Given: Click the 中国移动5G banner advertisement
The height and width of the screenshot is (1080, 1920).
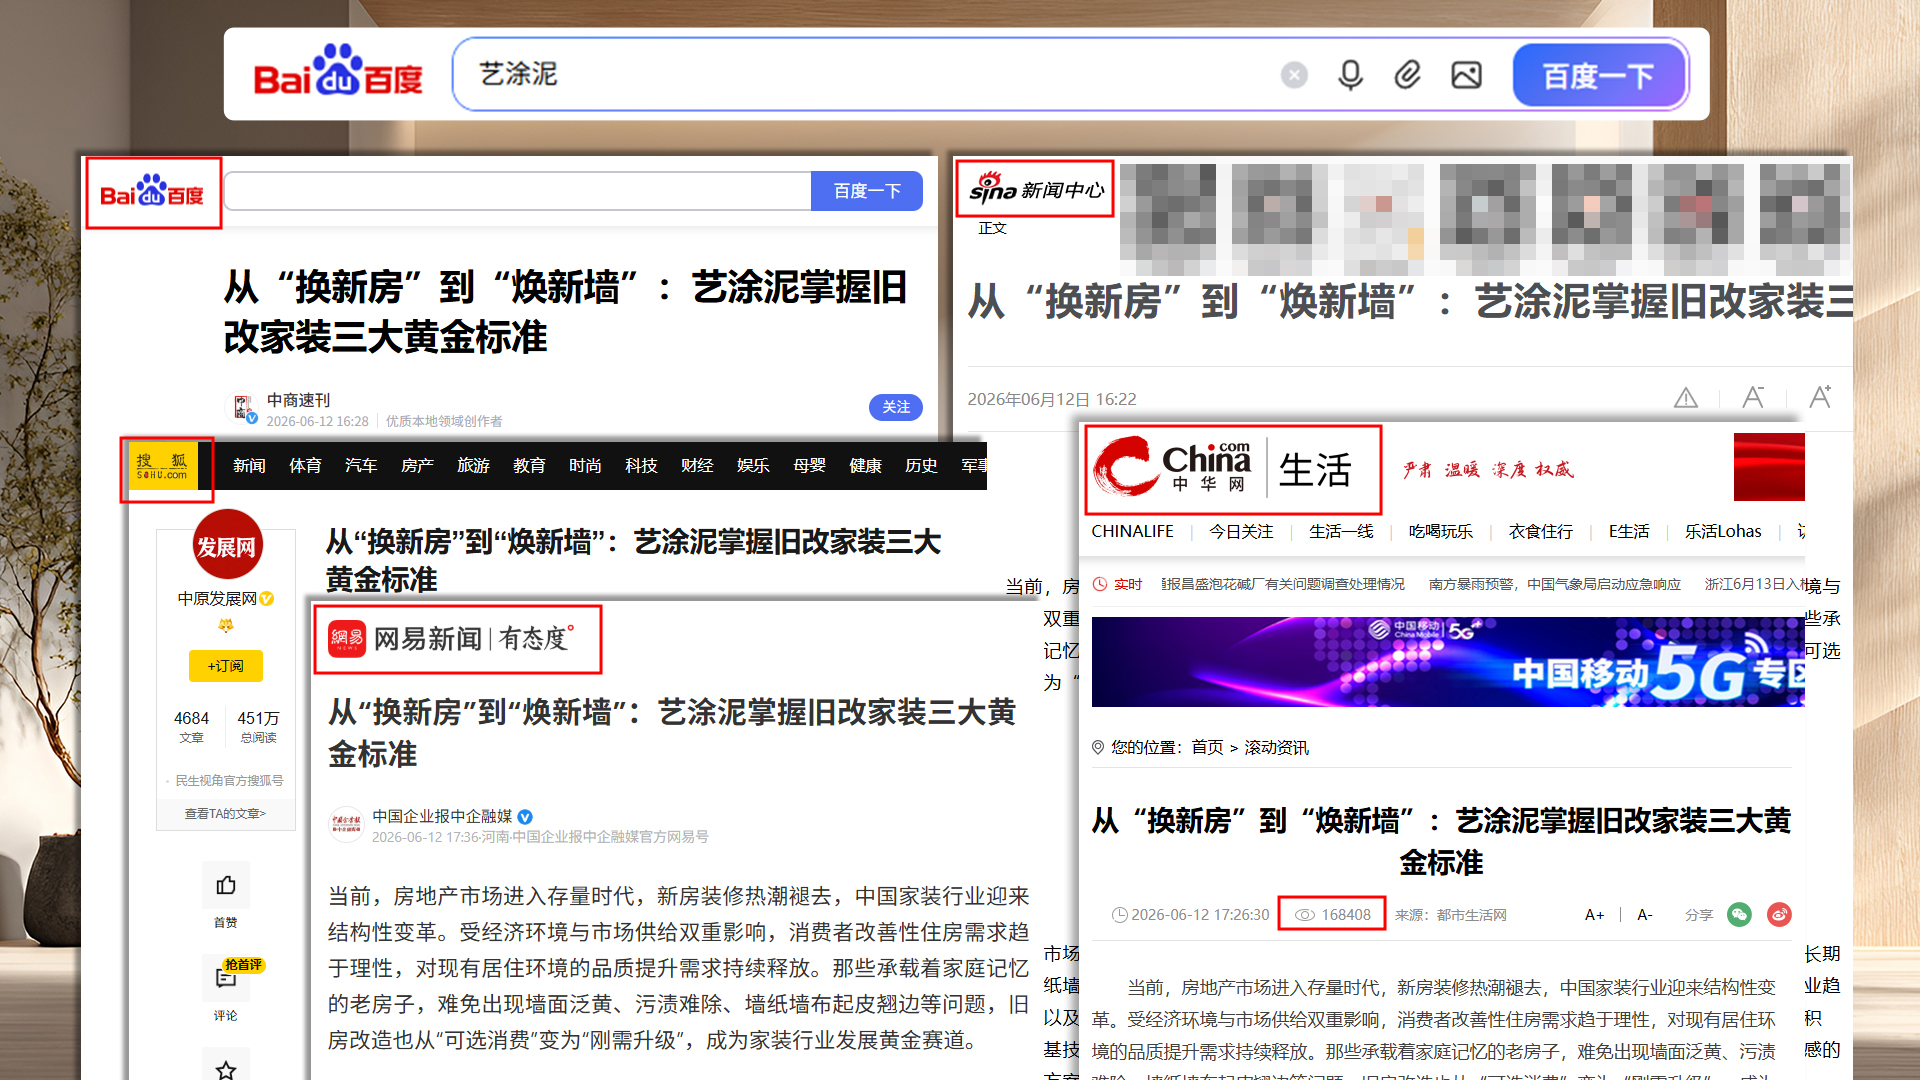Looking at the screenshot, I should pyautogui.click(x=1448, y=662).
